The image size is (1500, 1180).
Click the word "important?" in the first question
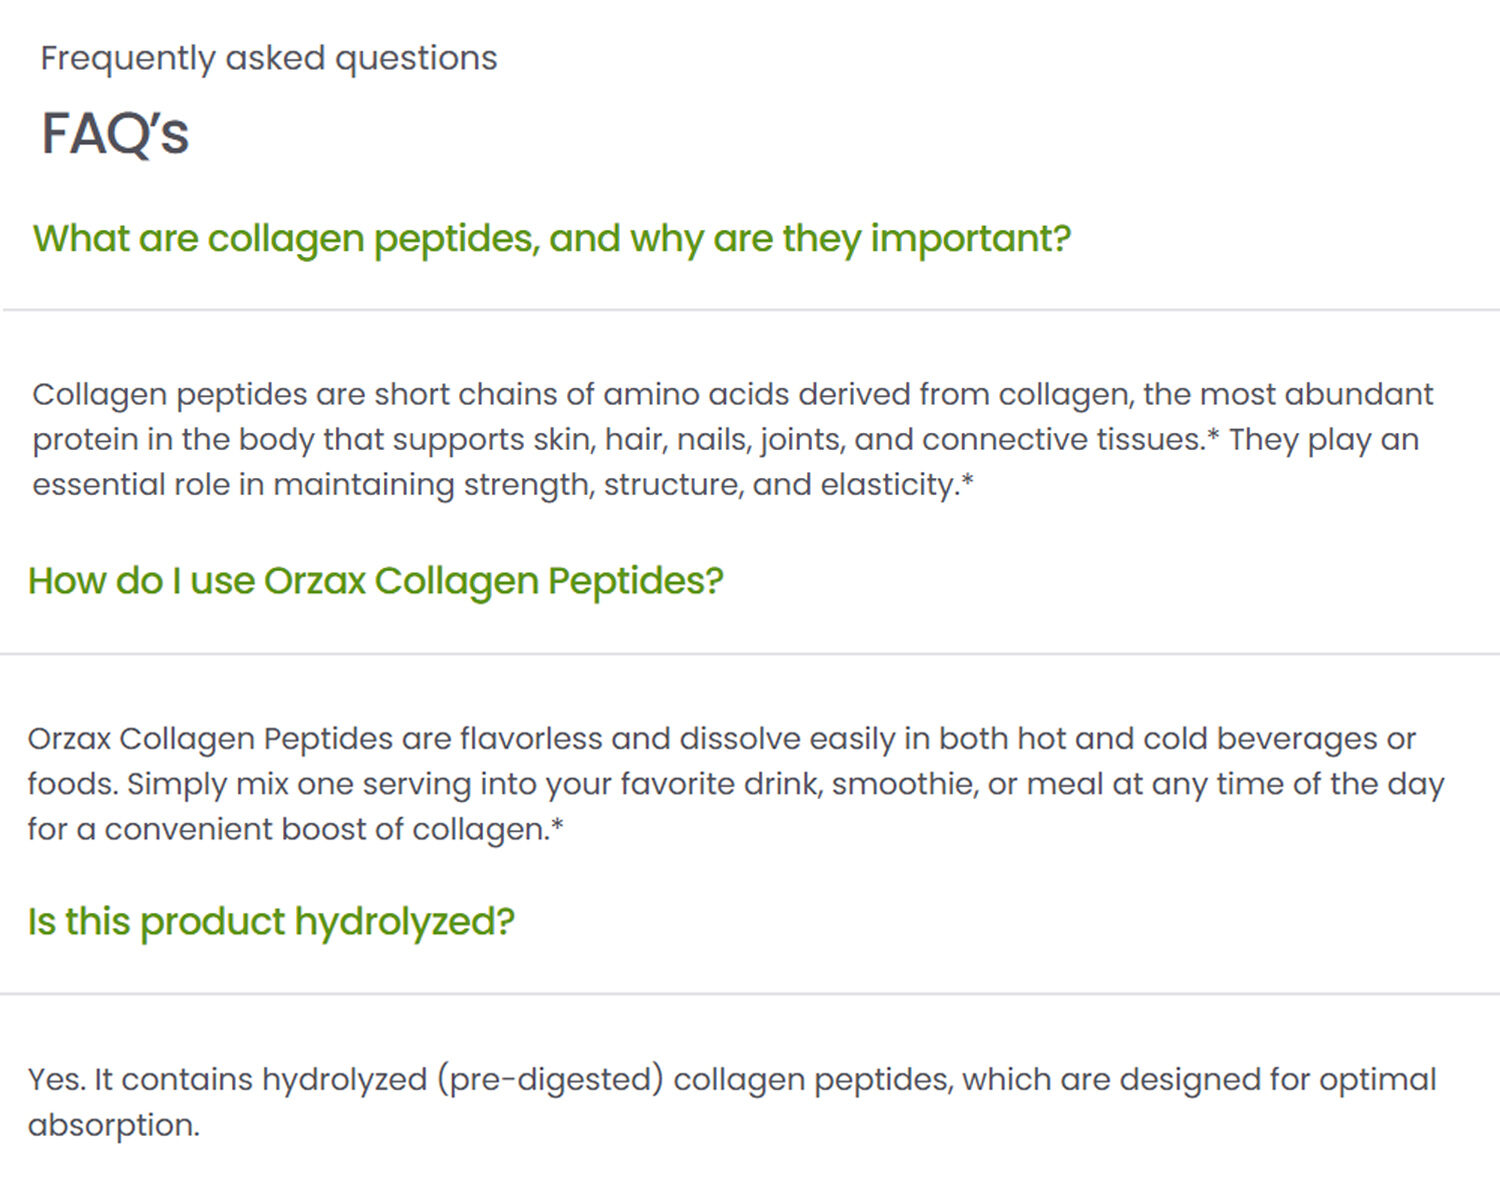point(970,239)
